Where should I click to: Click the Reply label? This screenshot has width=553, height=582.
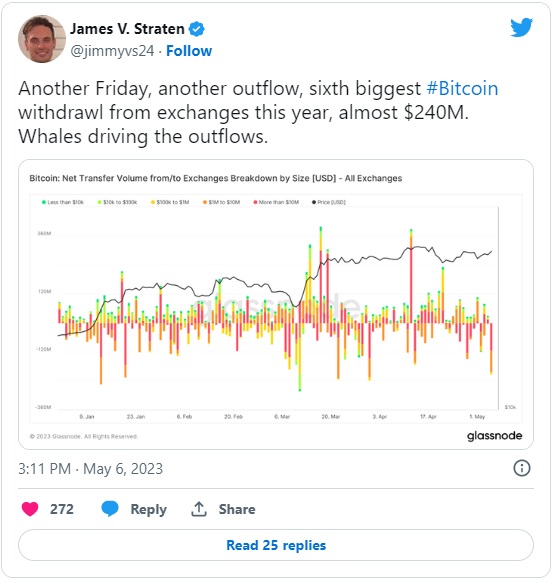click(x=148, y=509)
